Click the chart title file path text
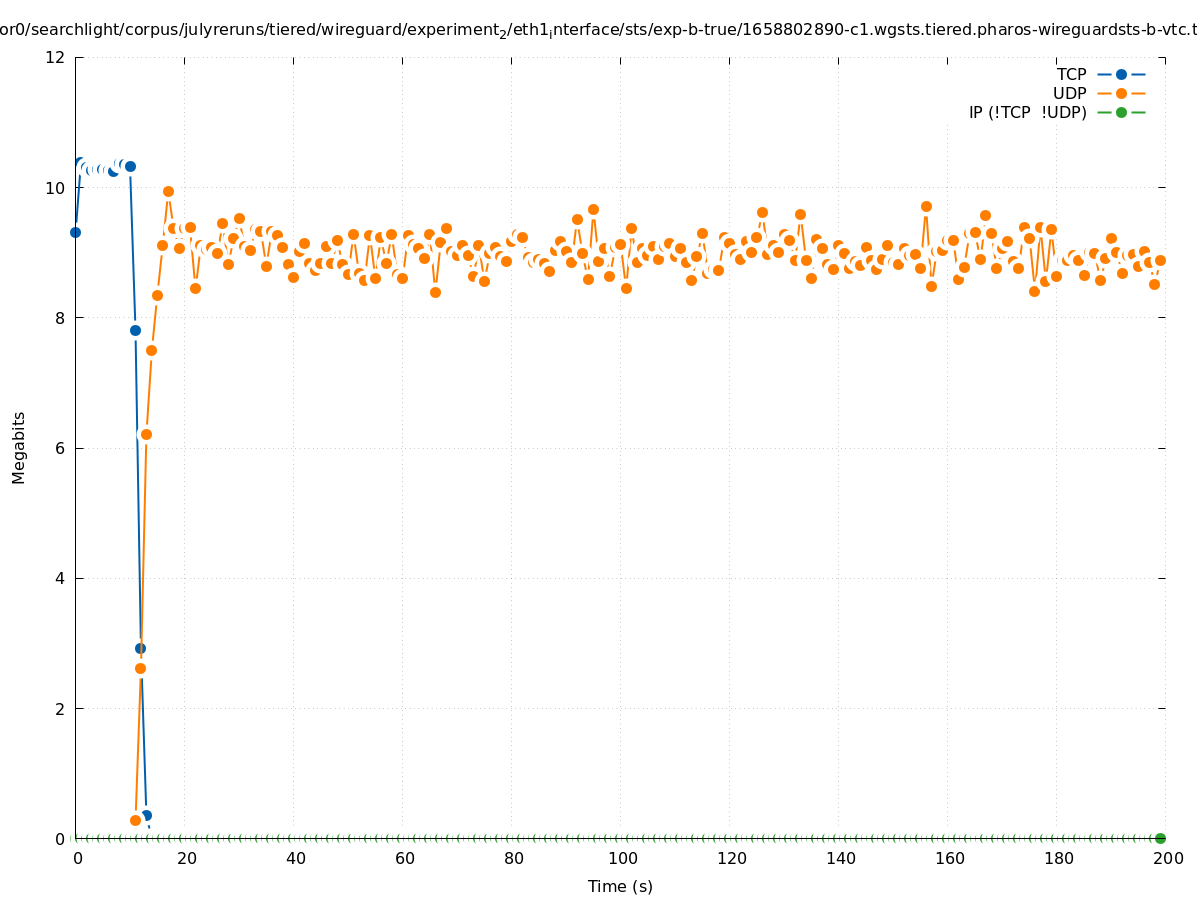The height and width of the screenshot is (900, 1197). 598,30
